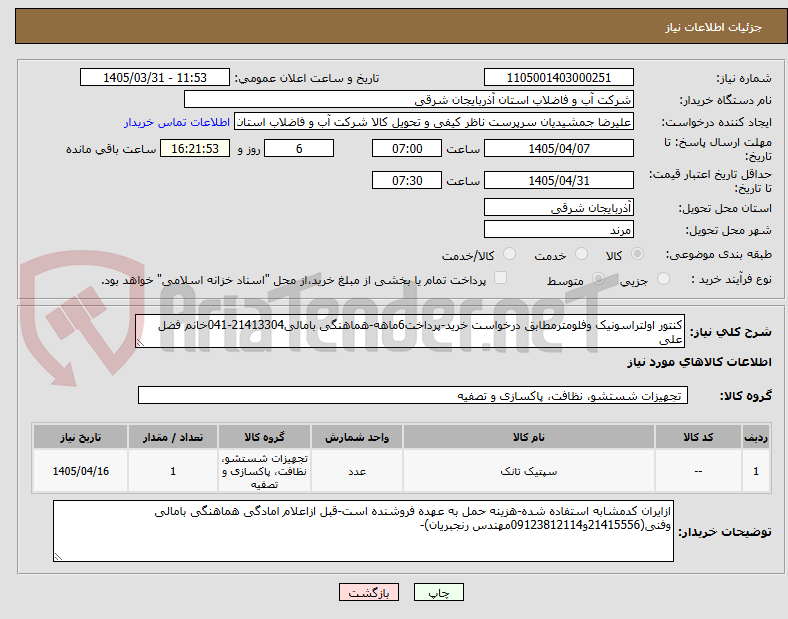
Task: Click the buyer notes textarea
Action: (363, 531)
